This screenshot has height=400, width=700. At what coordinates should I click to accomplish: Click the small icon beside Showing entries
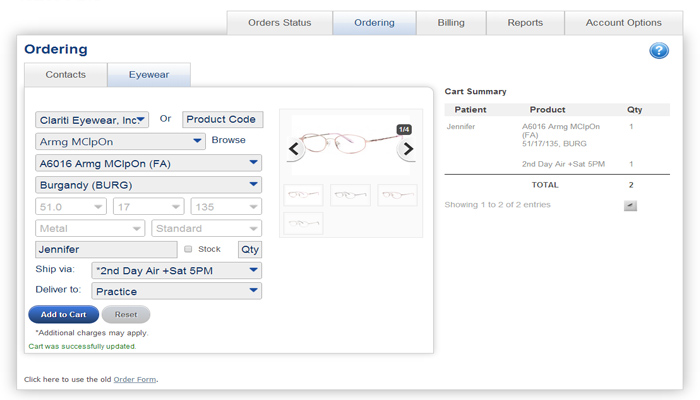coord(630,205)
